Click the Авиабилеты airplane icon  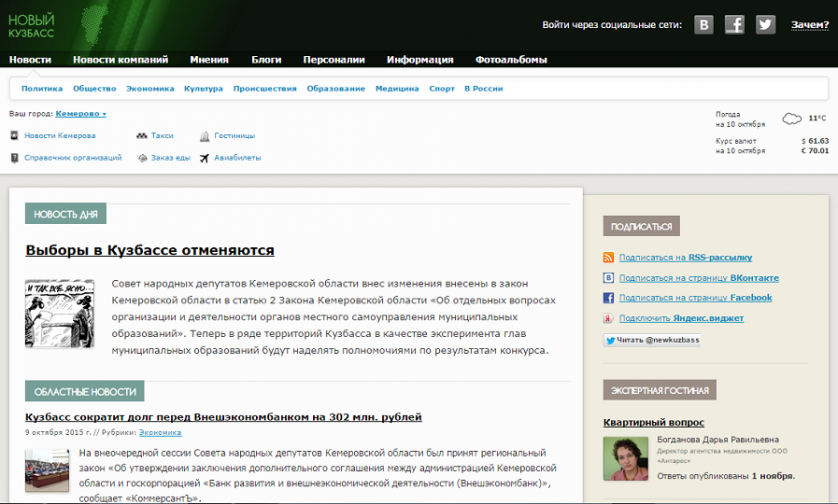tap(204, 158)
